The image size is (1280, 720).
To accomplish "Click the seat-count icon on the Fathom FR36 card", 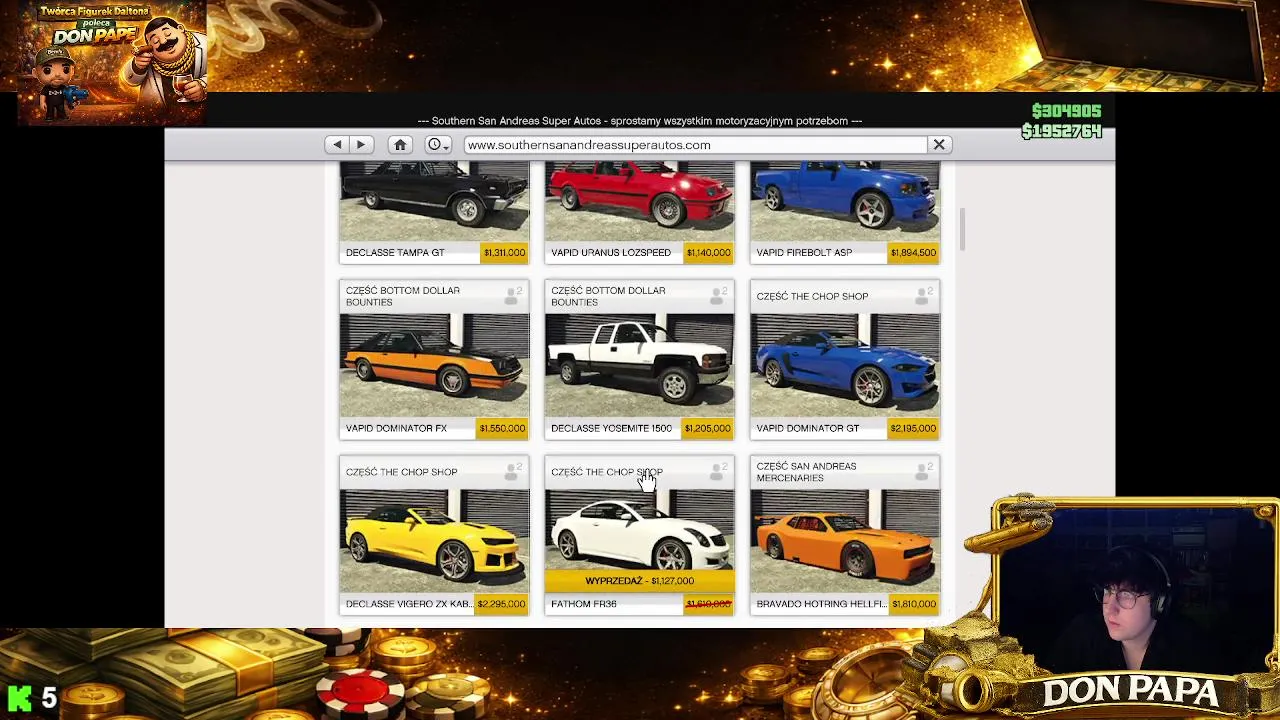I will [718, 471].
